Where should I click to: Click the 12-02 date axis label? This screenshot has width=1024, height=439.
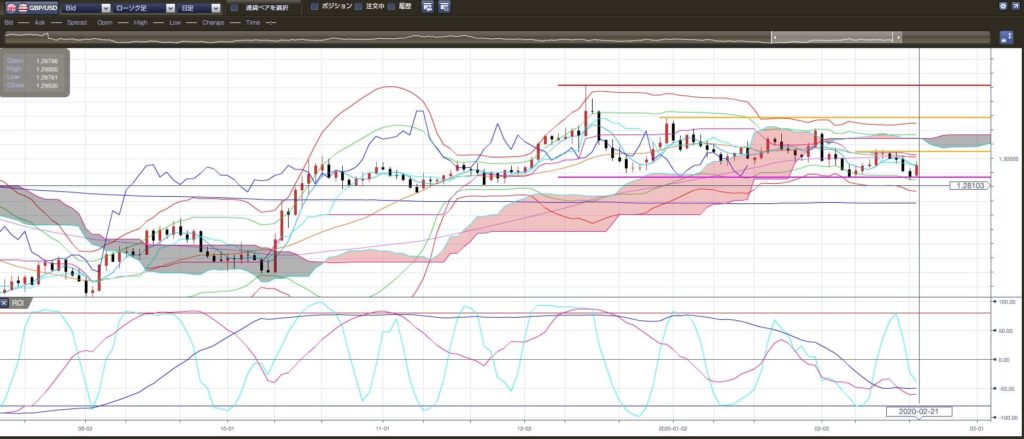click(x=524, y=430)
